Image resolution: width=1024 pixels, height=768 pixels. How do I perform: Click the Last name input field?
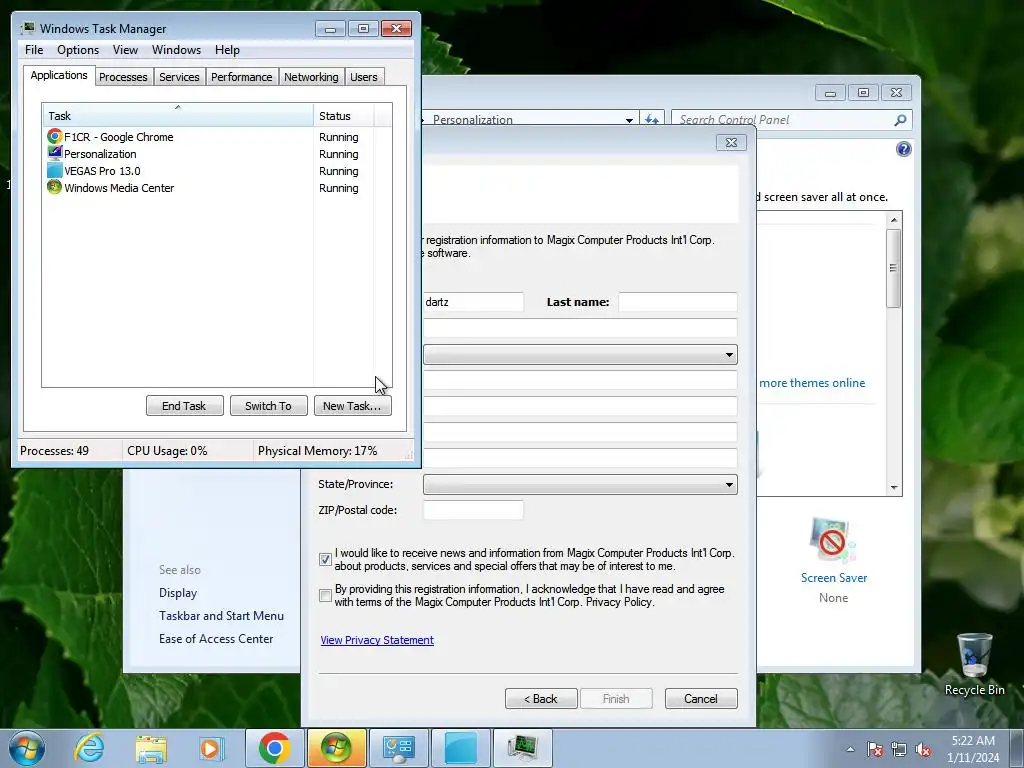tap(678, 302)
